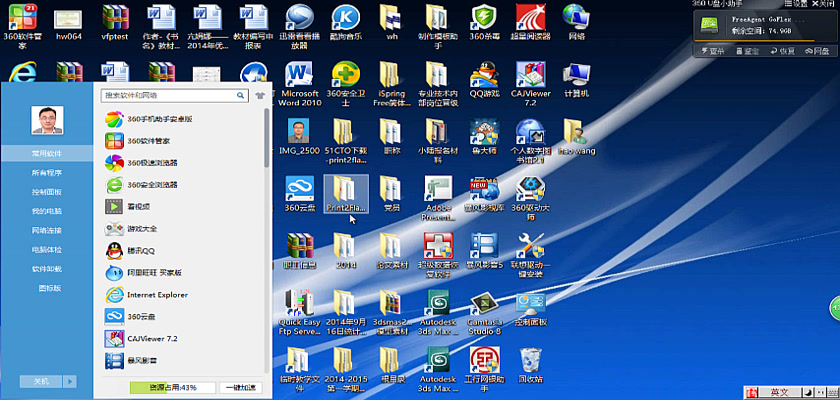Click the magnifier search icon in start menu
840x400 pixels.
pos(241,96)
